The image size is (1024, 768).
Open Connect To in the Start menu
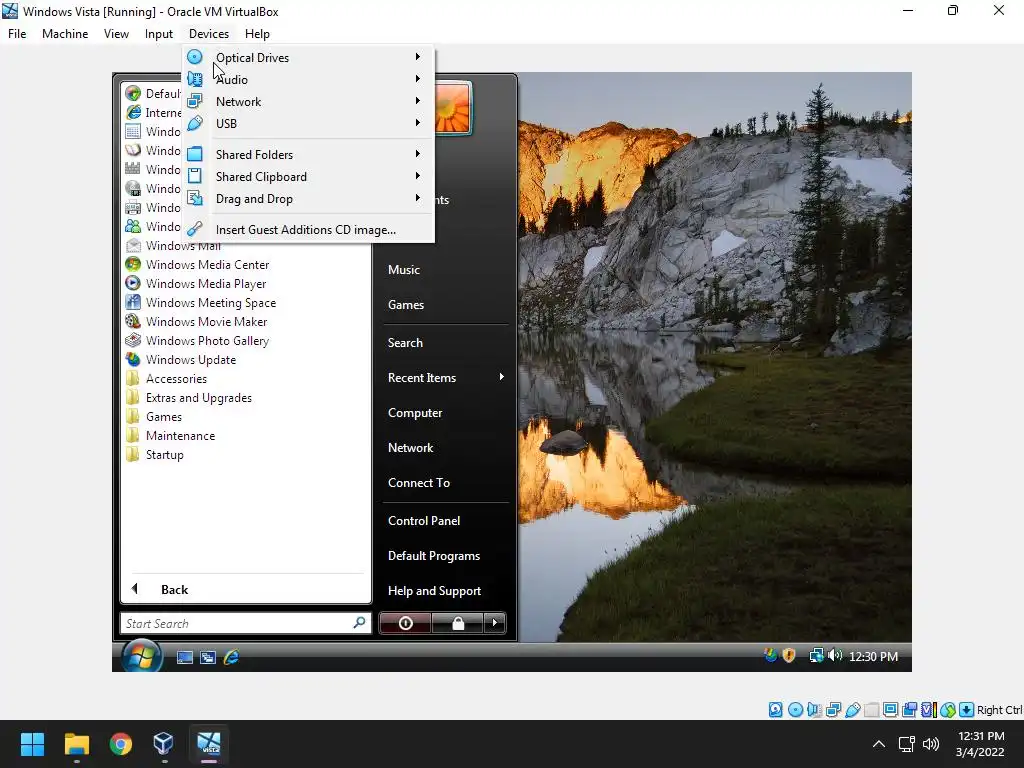[x=419, y=483]
